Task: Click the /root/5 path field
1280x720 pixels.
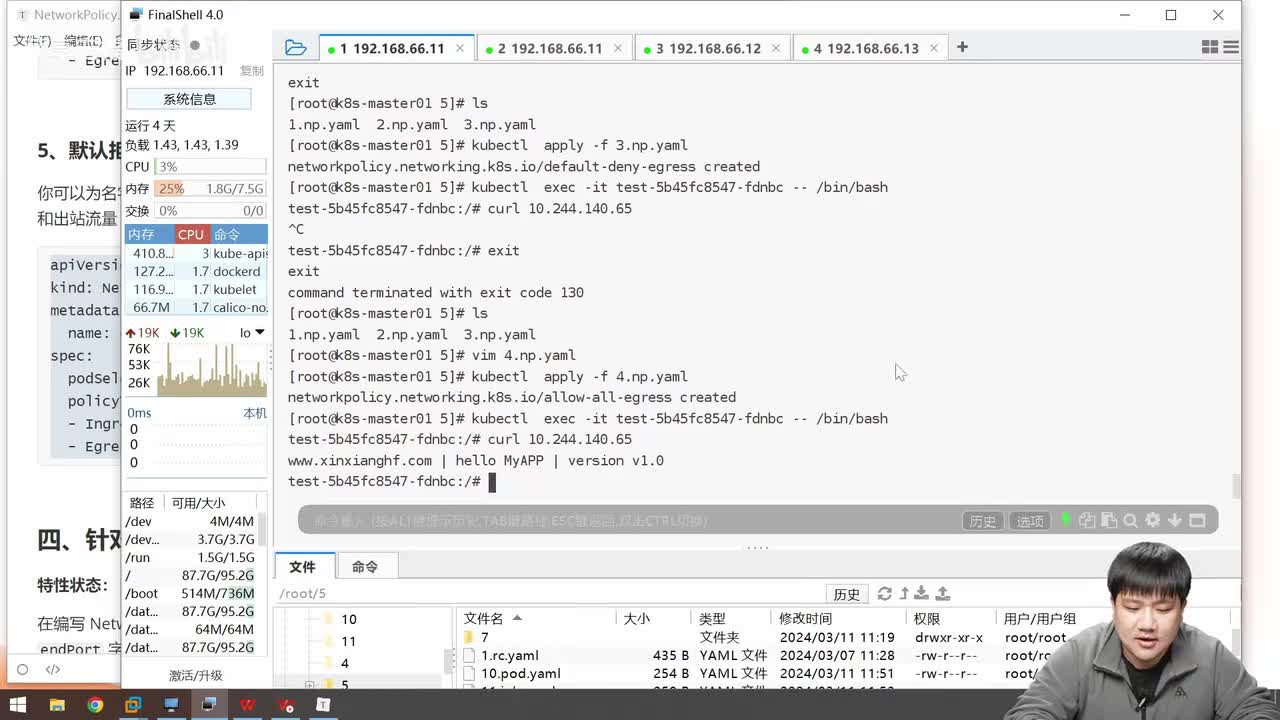Action: (550, 593)
